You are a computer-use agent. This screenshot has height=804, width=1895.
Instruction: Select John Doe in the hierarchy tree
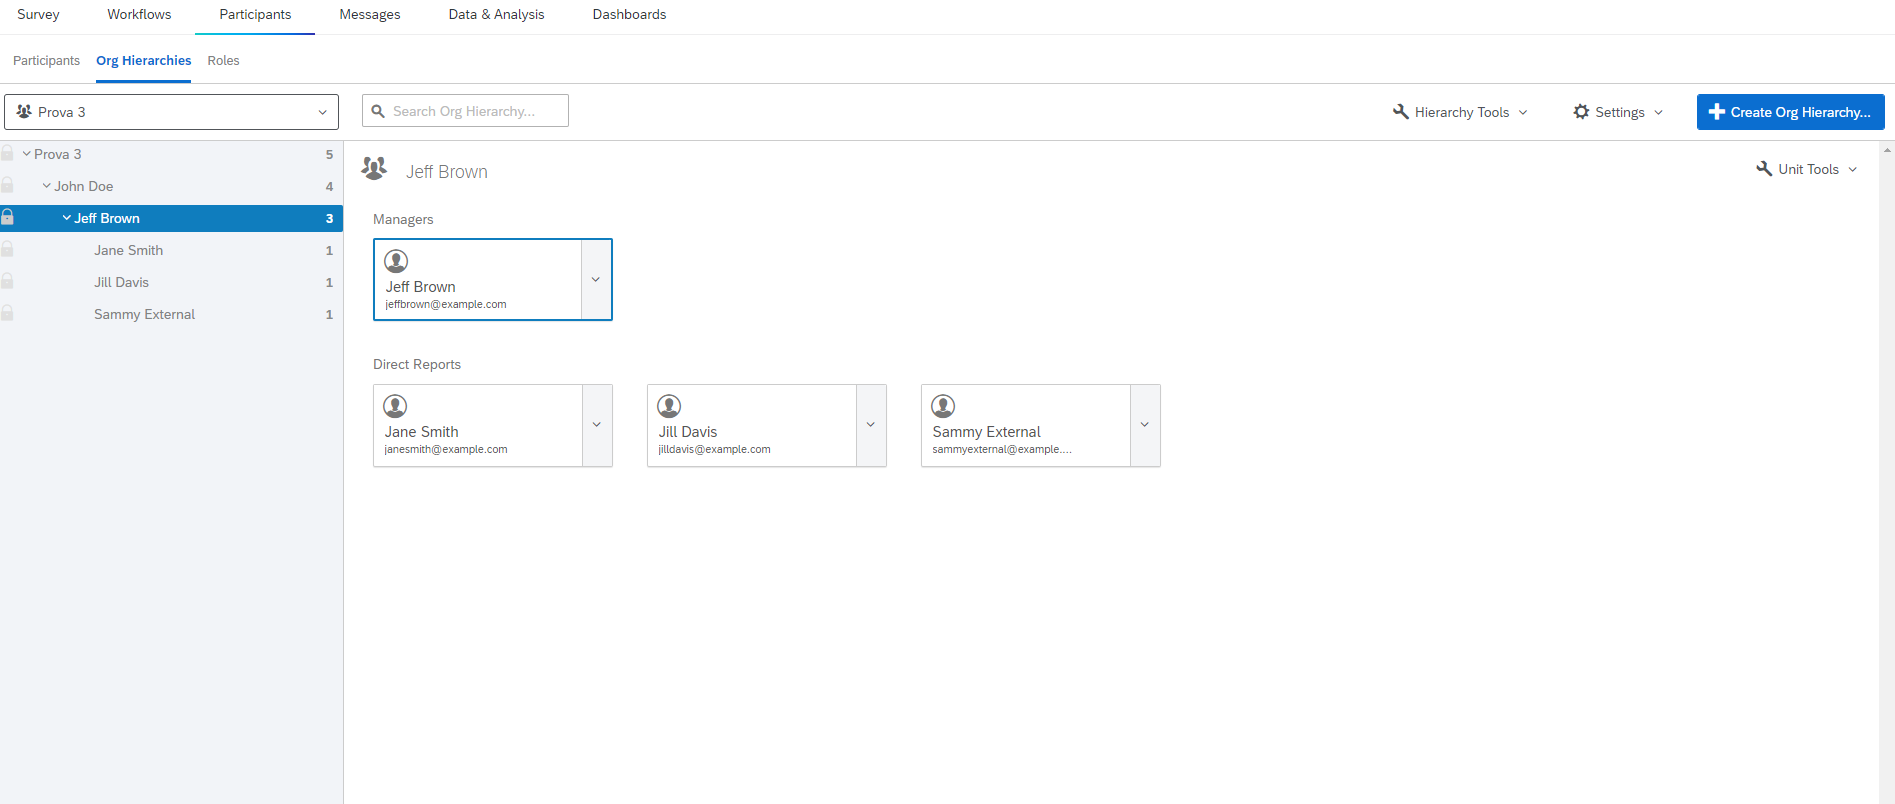(x=83, y=186)
